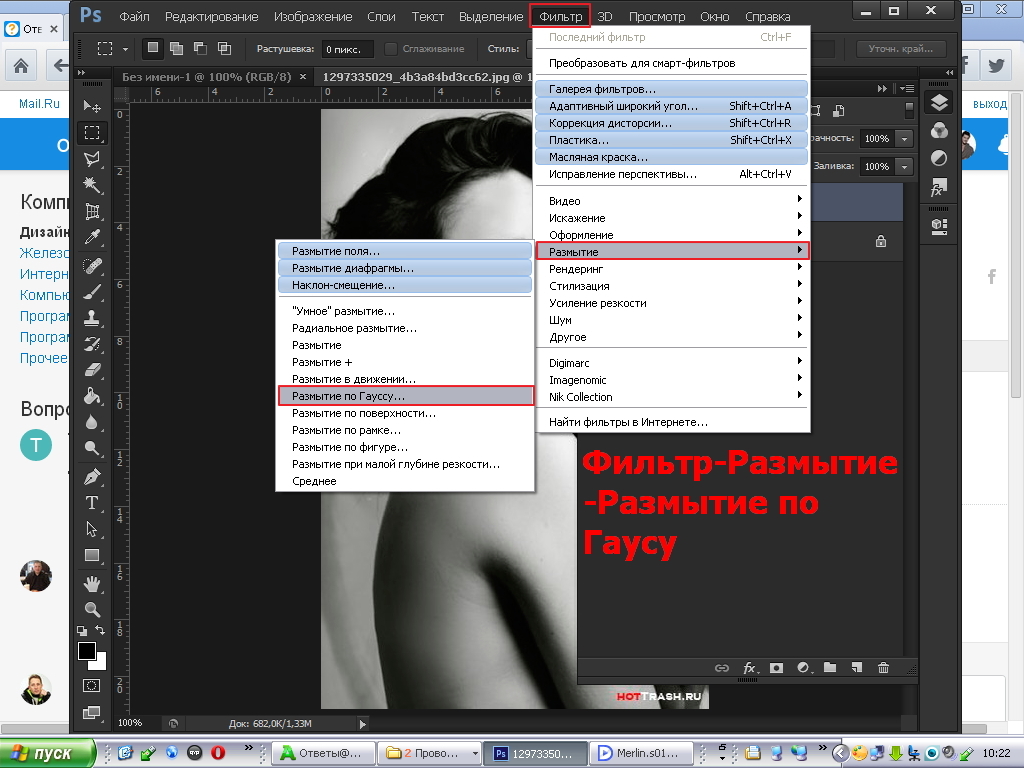Screen dimensions: 1024x768
Task: Open the Layers panel options menu
Action: click(906, 88)
